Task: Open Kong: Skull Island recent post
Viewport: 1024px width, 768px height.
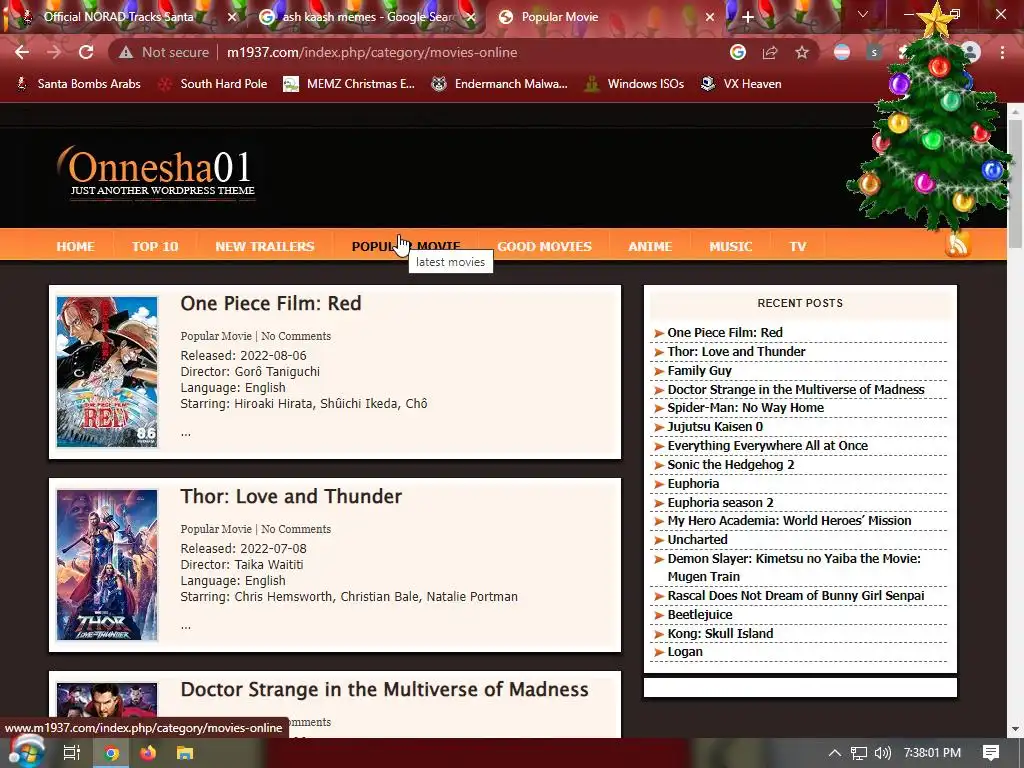Action: tap(720, 633)
